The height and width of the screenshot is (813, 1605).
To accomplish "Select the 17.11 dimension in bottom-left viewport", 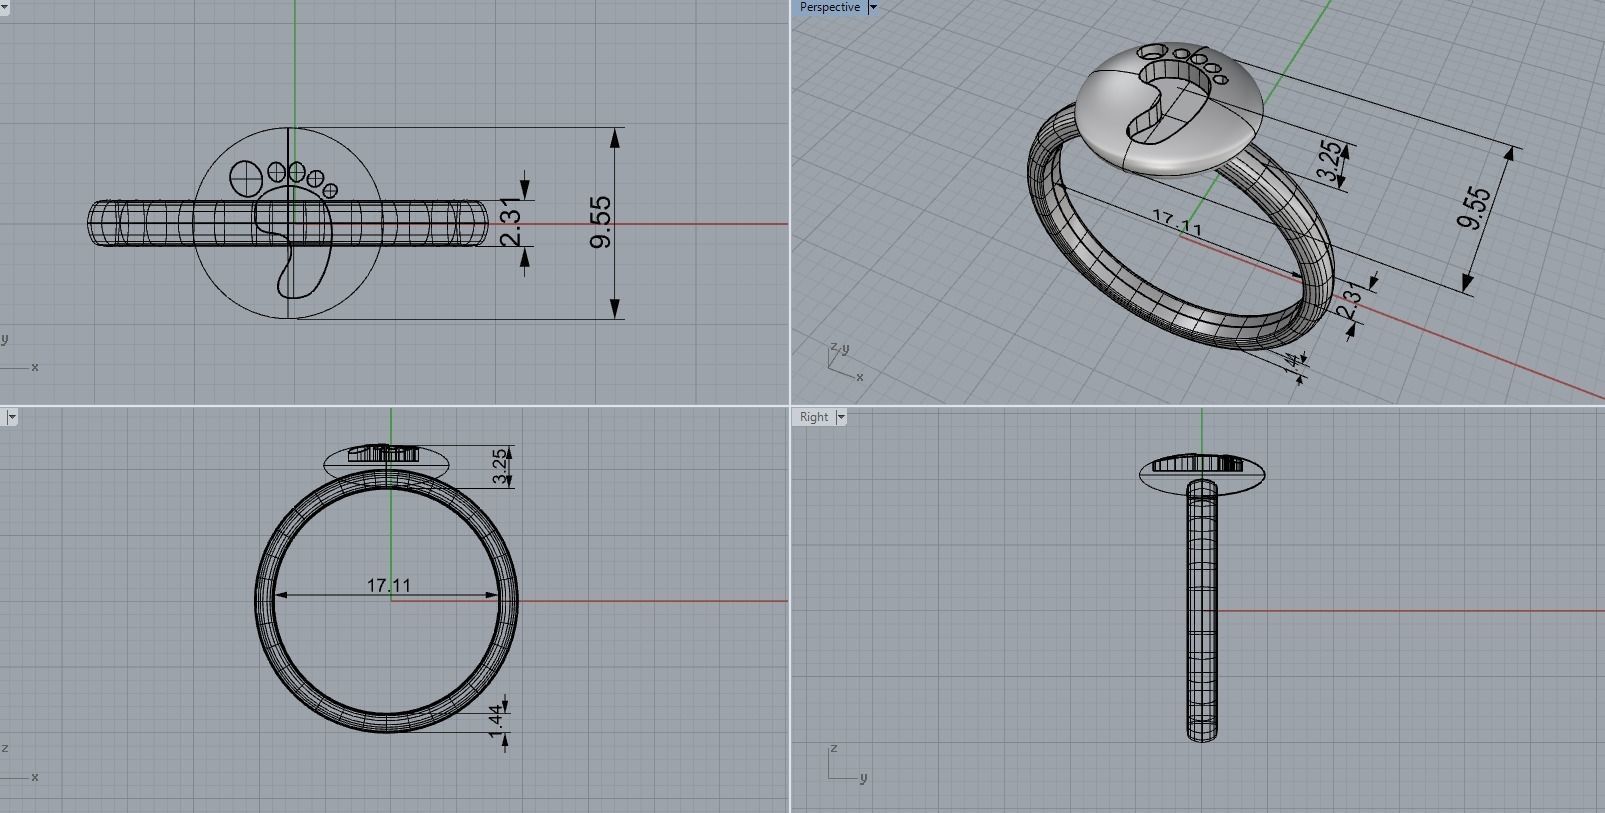I will point(388,585).
